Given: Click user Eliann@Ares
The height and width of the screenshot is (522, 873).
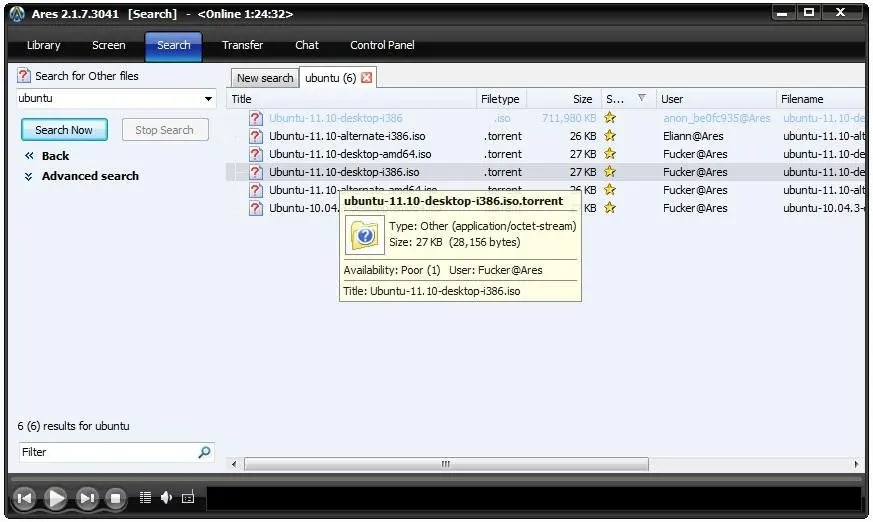Looking at the screenshot, I should (x=693, y=136).
